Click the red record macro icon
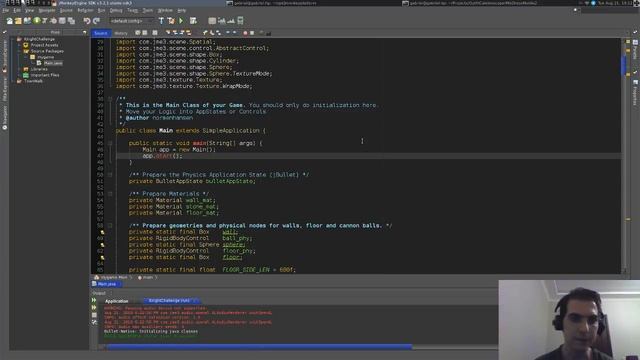This screenshot has width=640, height=360. [245, 33]
